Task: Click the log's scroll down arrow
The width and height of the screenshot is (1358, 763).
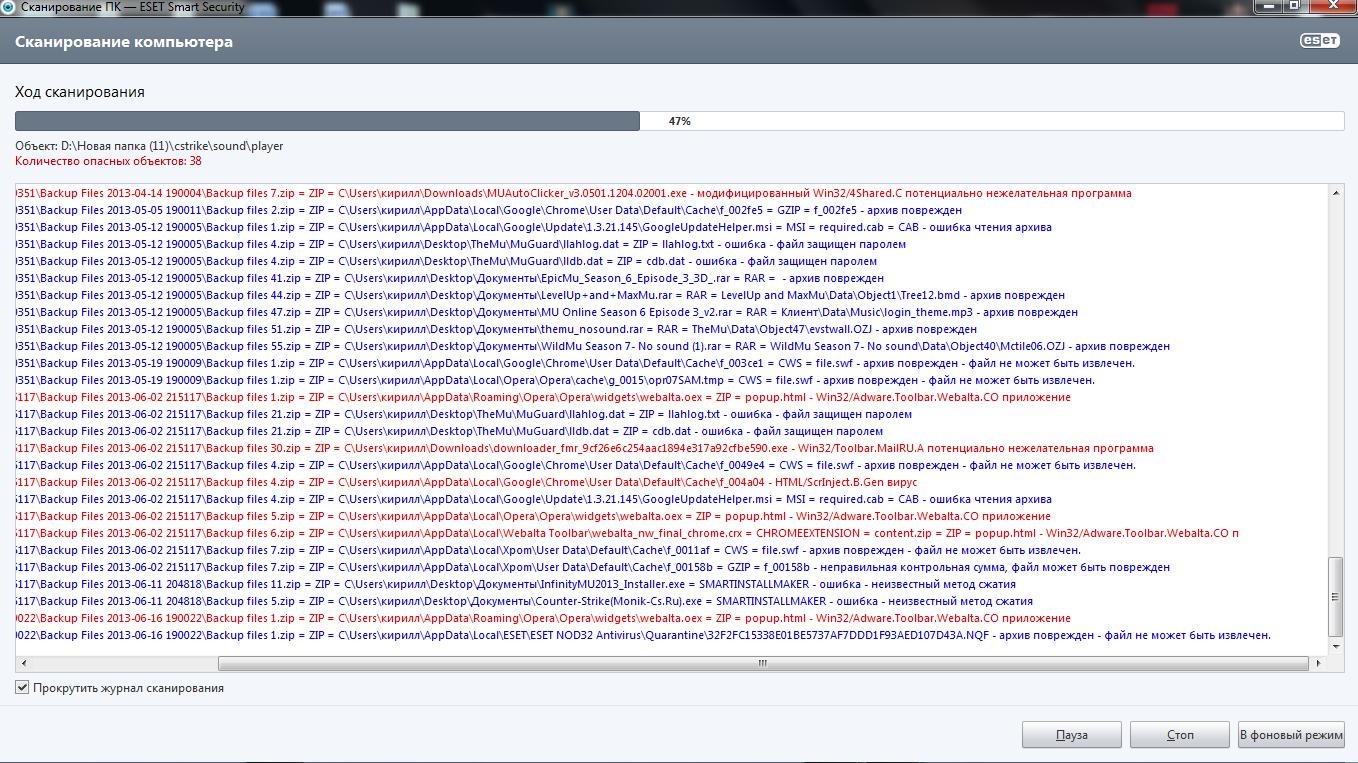Action: (1335, 646)
